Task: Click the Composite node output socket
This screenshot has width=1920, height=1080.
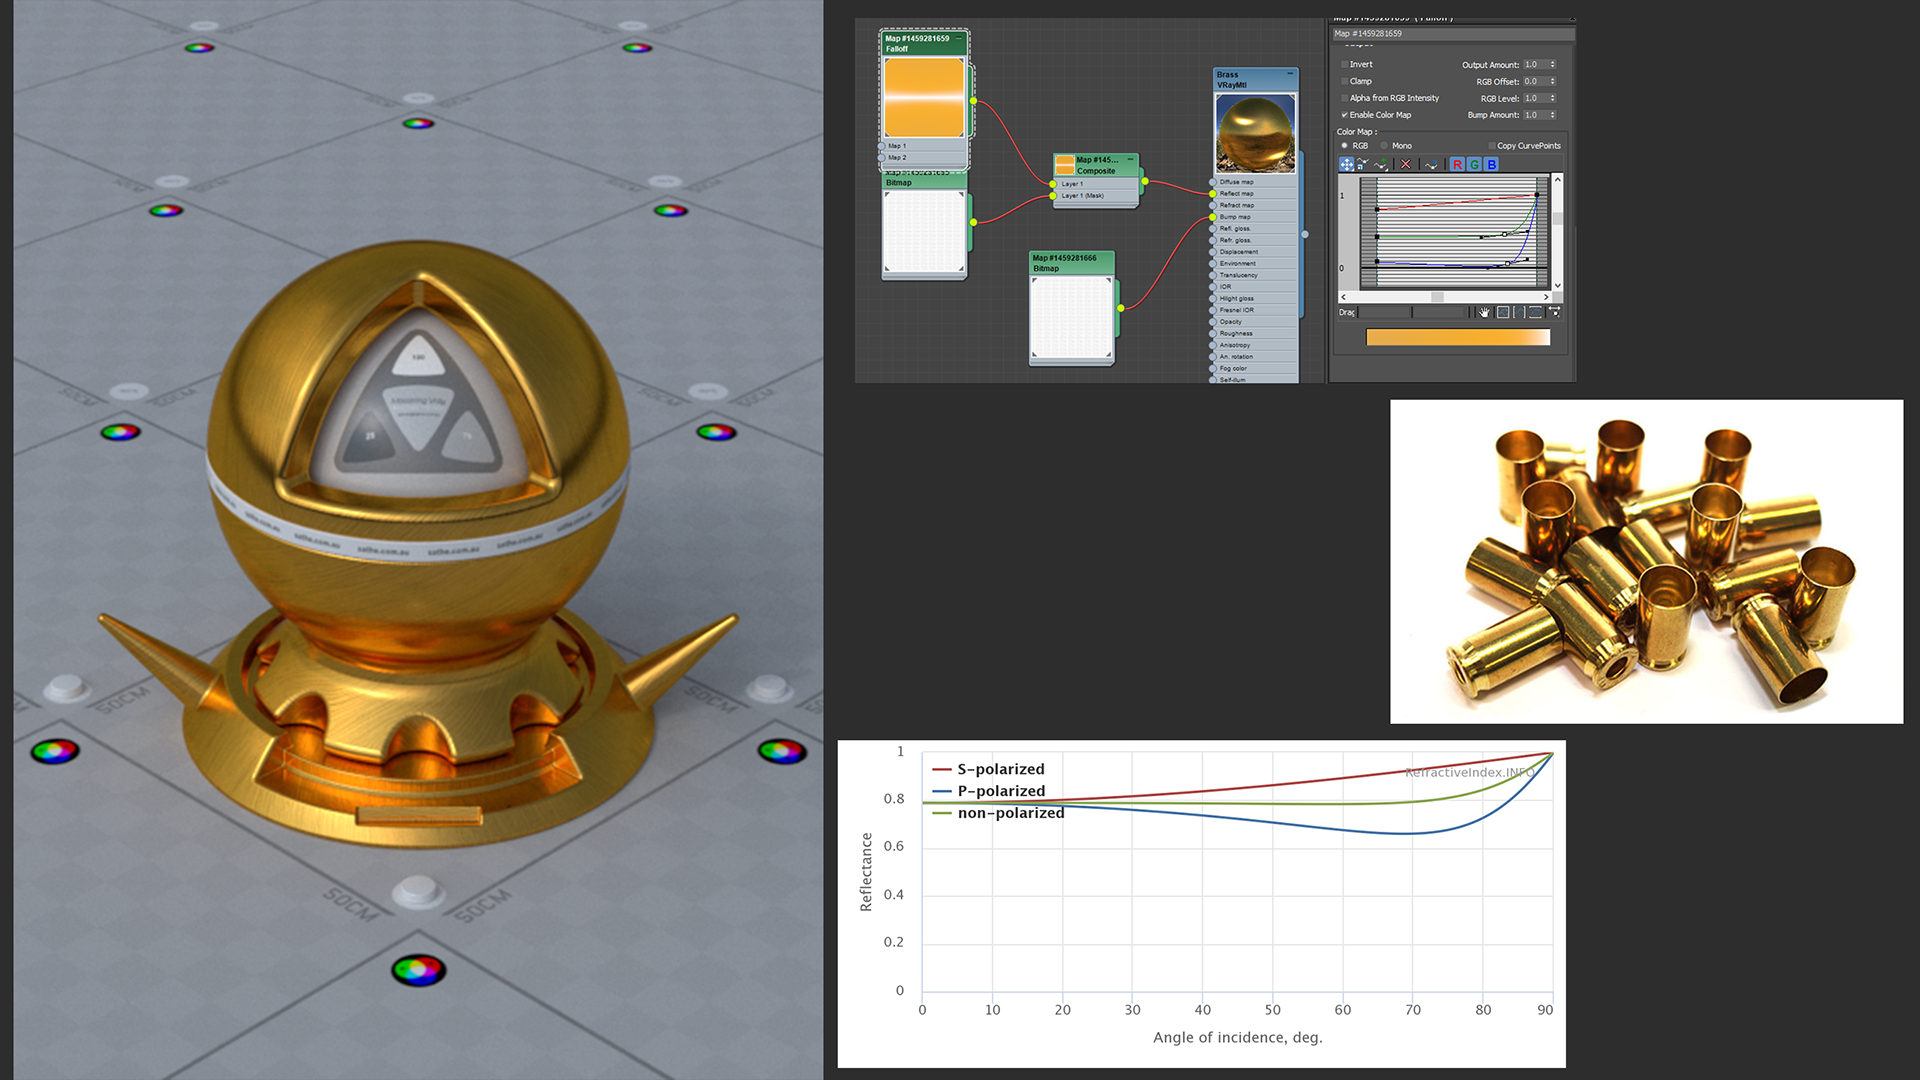Action: click(x=1145, y=181)
